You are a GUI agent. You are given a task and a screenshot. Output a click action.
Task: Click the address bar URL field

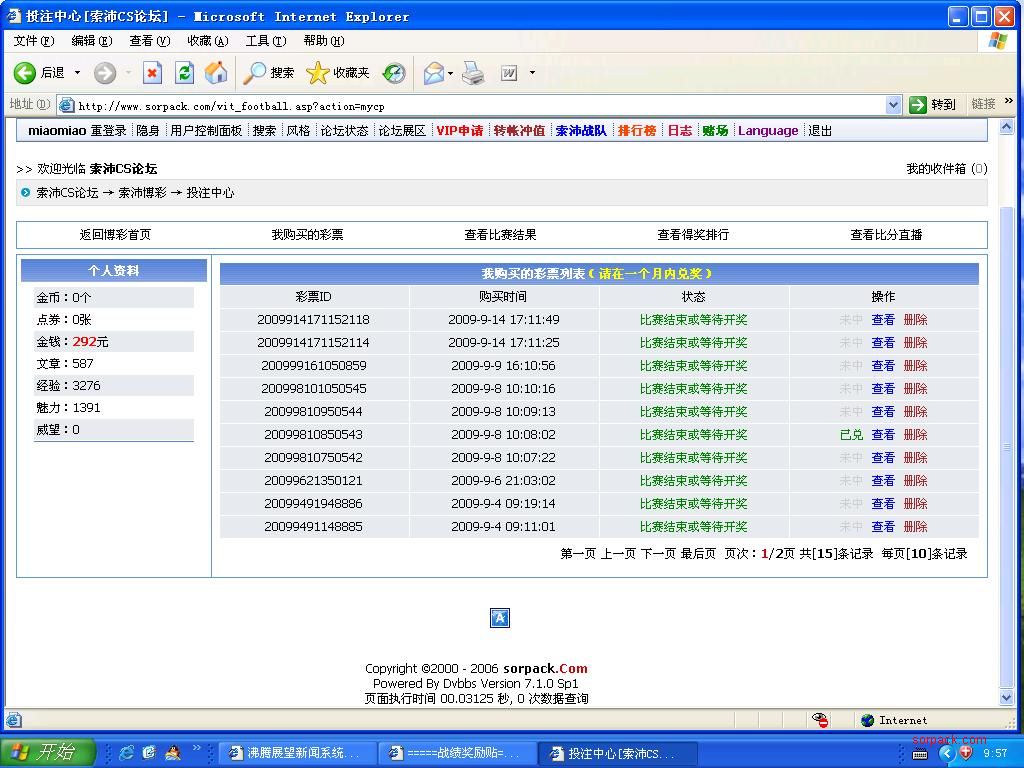(470, 106)
